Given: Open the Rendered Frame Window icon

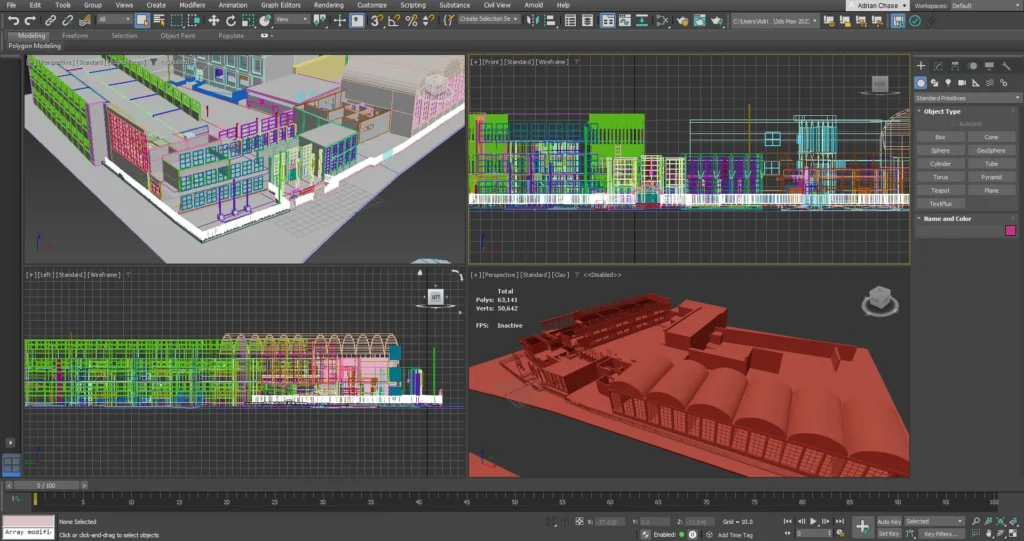Looking at the screenshot, I should [699, 21].
